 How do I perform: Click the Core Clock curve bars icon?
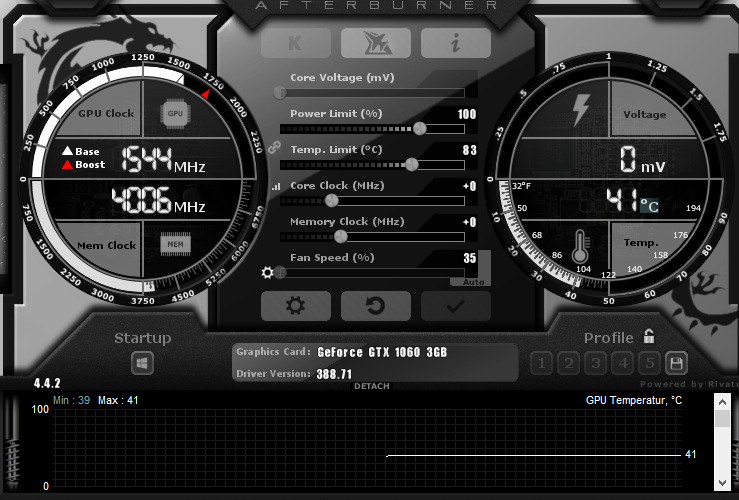[276, 187]
